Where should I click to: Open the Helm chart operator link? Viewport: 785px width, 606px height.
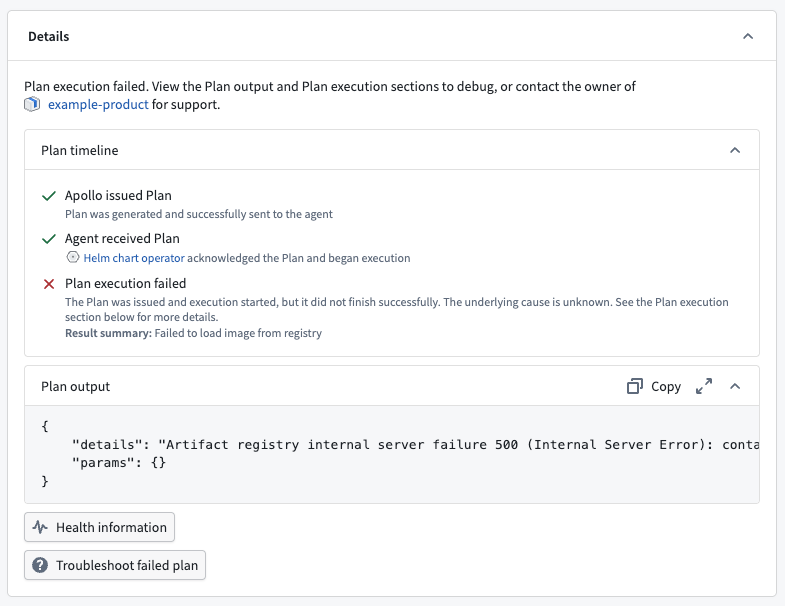[x=134, y=258]
